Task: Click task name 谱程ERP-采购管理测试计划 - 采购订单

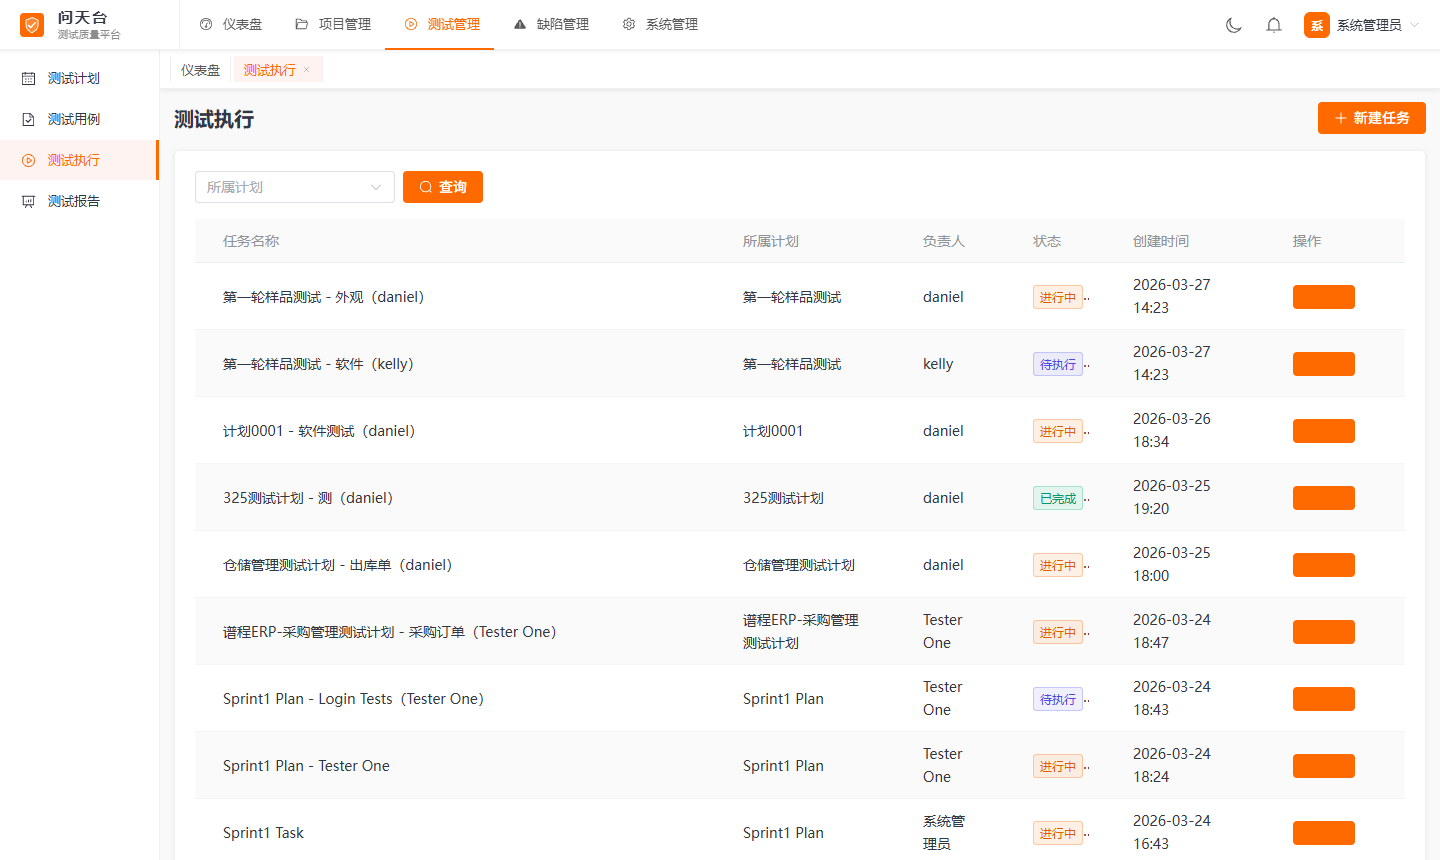Action: (390, 632)
